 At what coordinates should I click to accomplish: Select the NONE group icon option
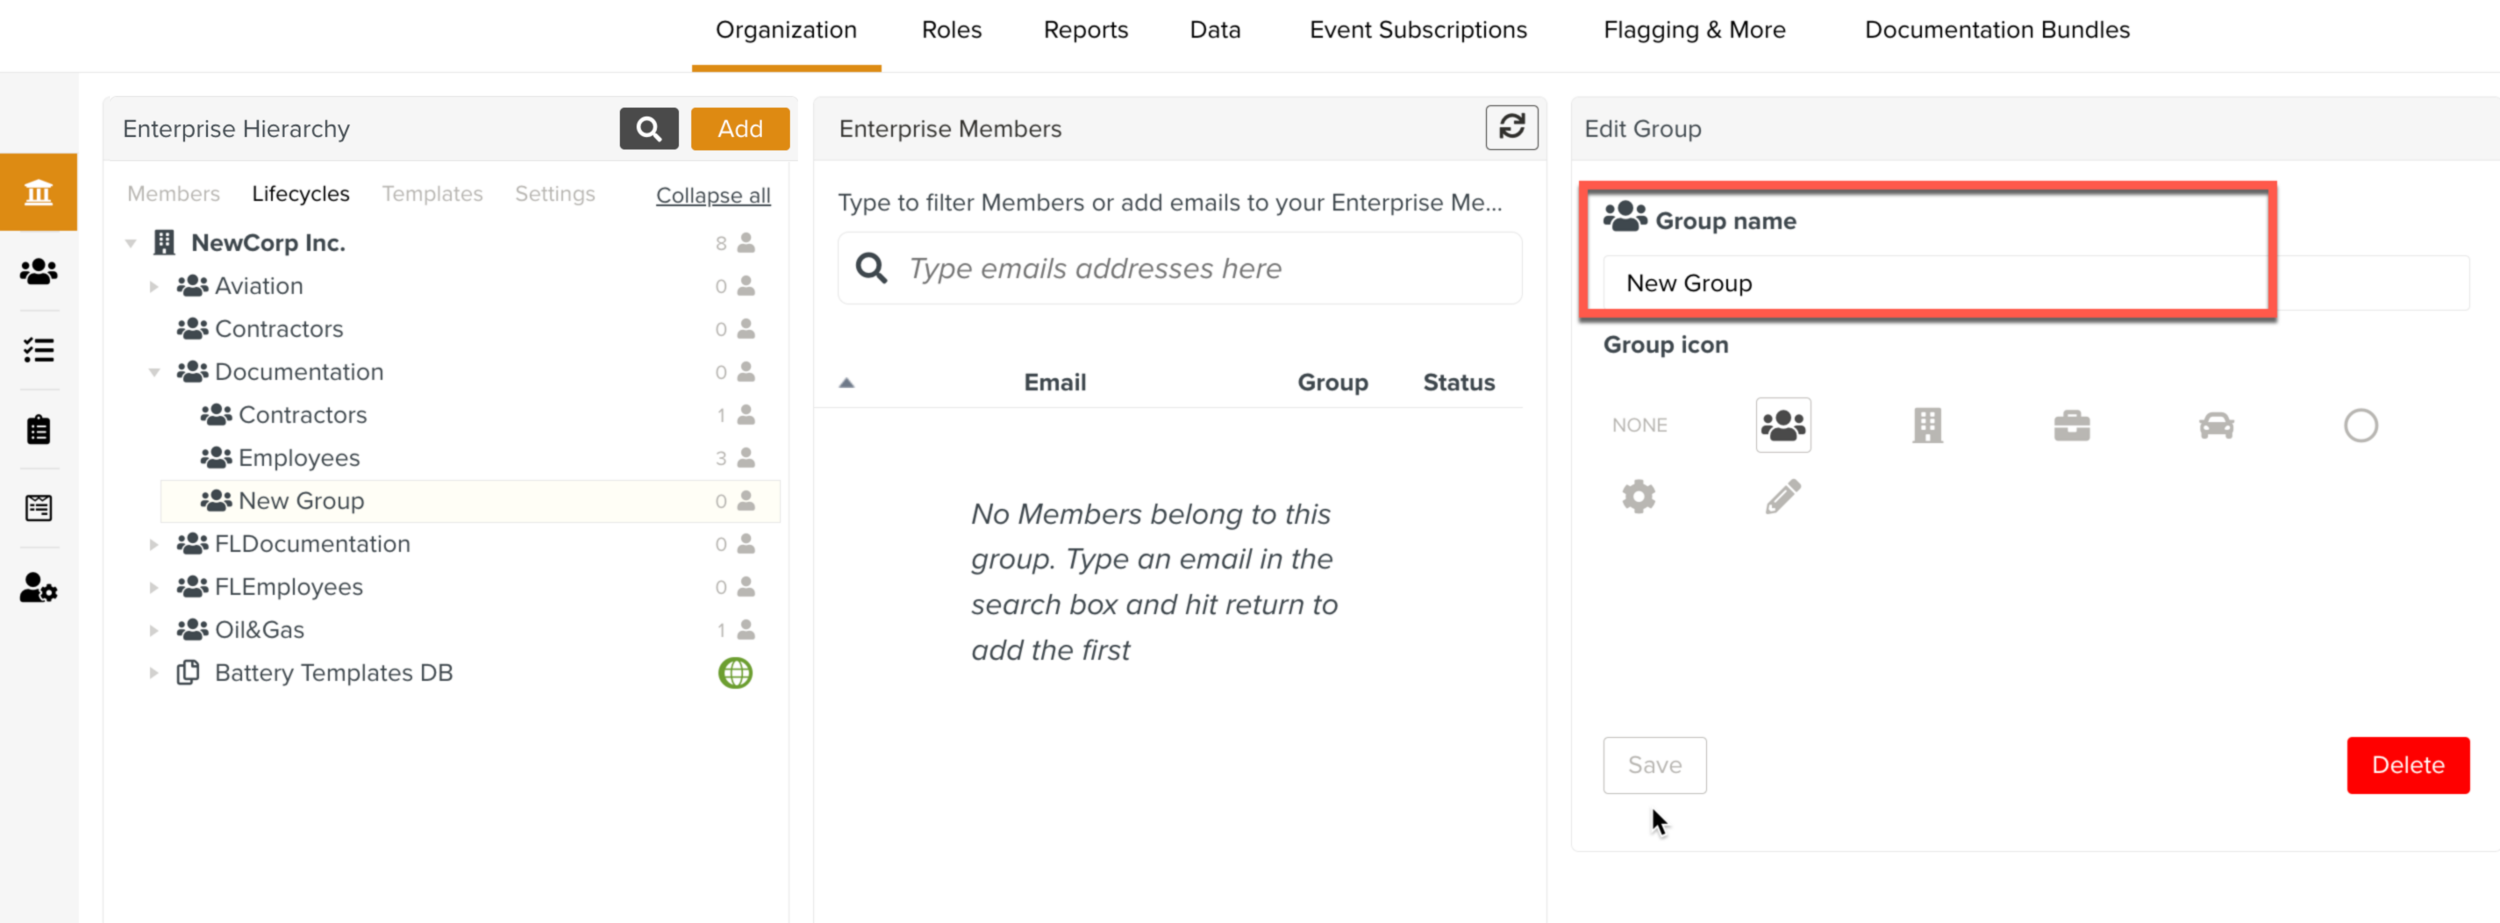click(1639, 424)
